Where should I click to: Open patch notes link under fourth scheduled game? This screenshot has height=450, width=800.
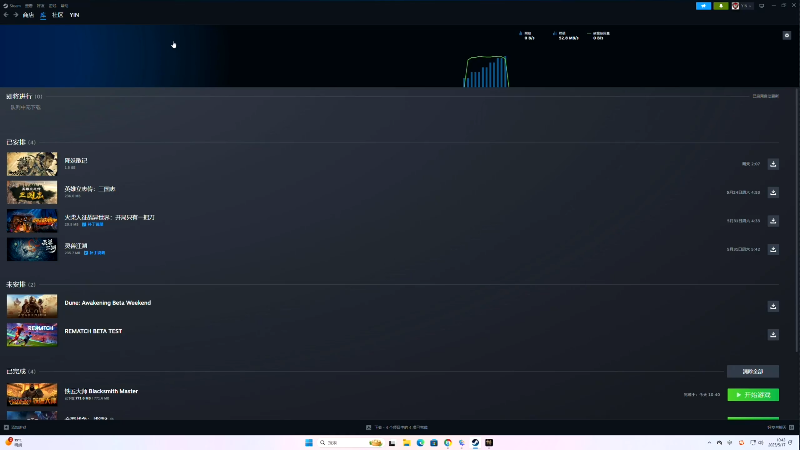[x=95, y=253]
